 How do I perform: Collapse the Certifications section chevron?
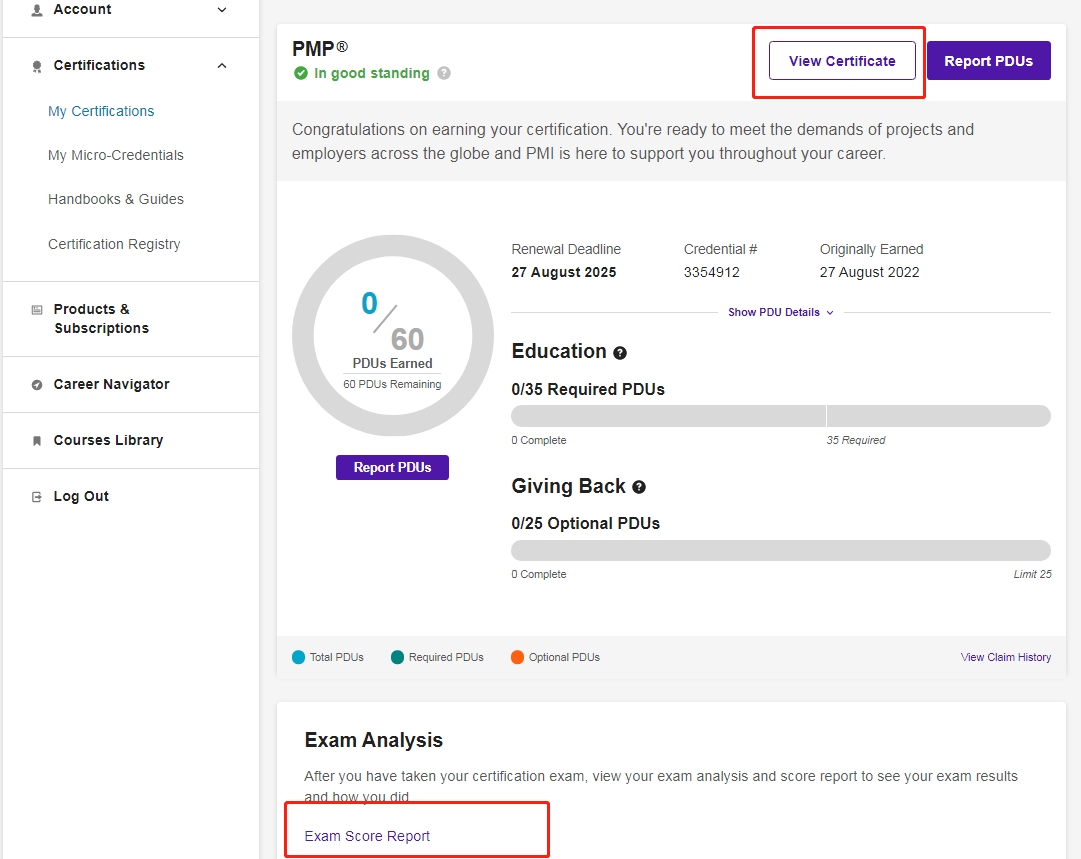[222, 66]
